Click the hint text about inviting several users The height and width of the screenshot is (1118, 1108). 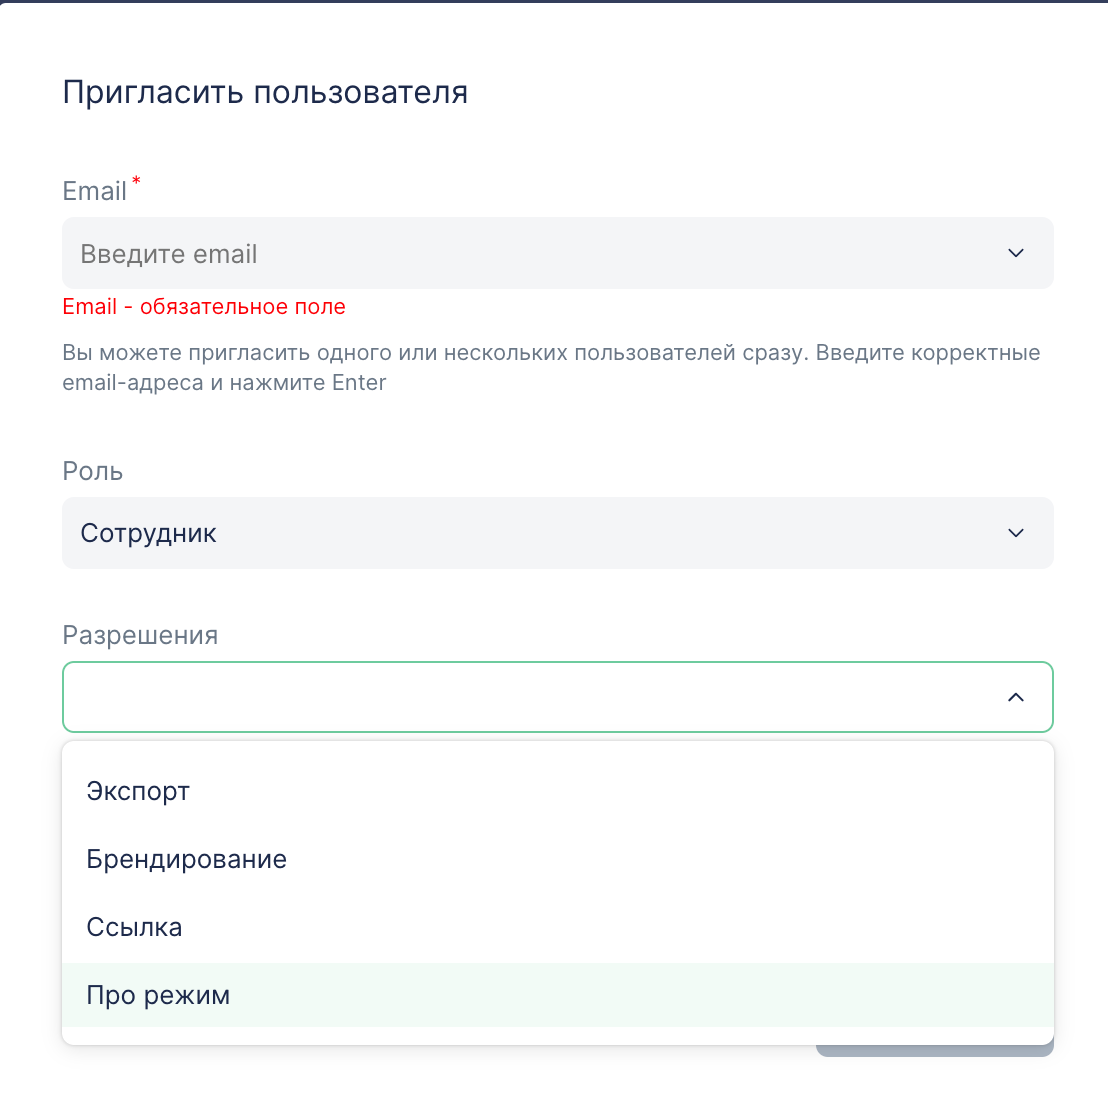click(x=550, y=353)
